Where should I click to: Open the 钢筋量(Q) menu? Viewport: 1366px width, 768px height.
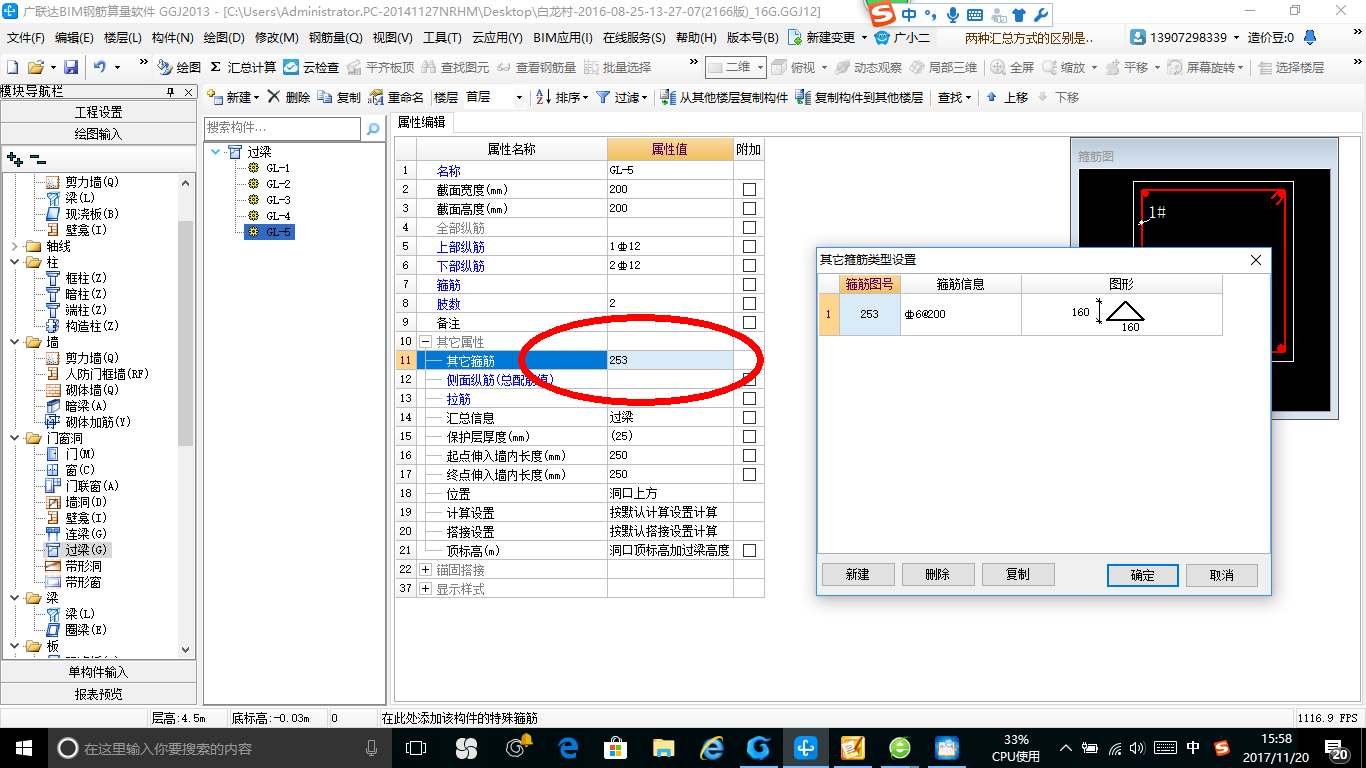tap(335, 37)
